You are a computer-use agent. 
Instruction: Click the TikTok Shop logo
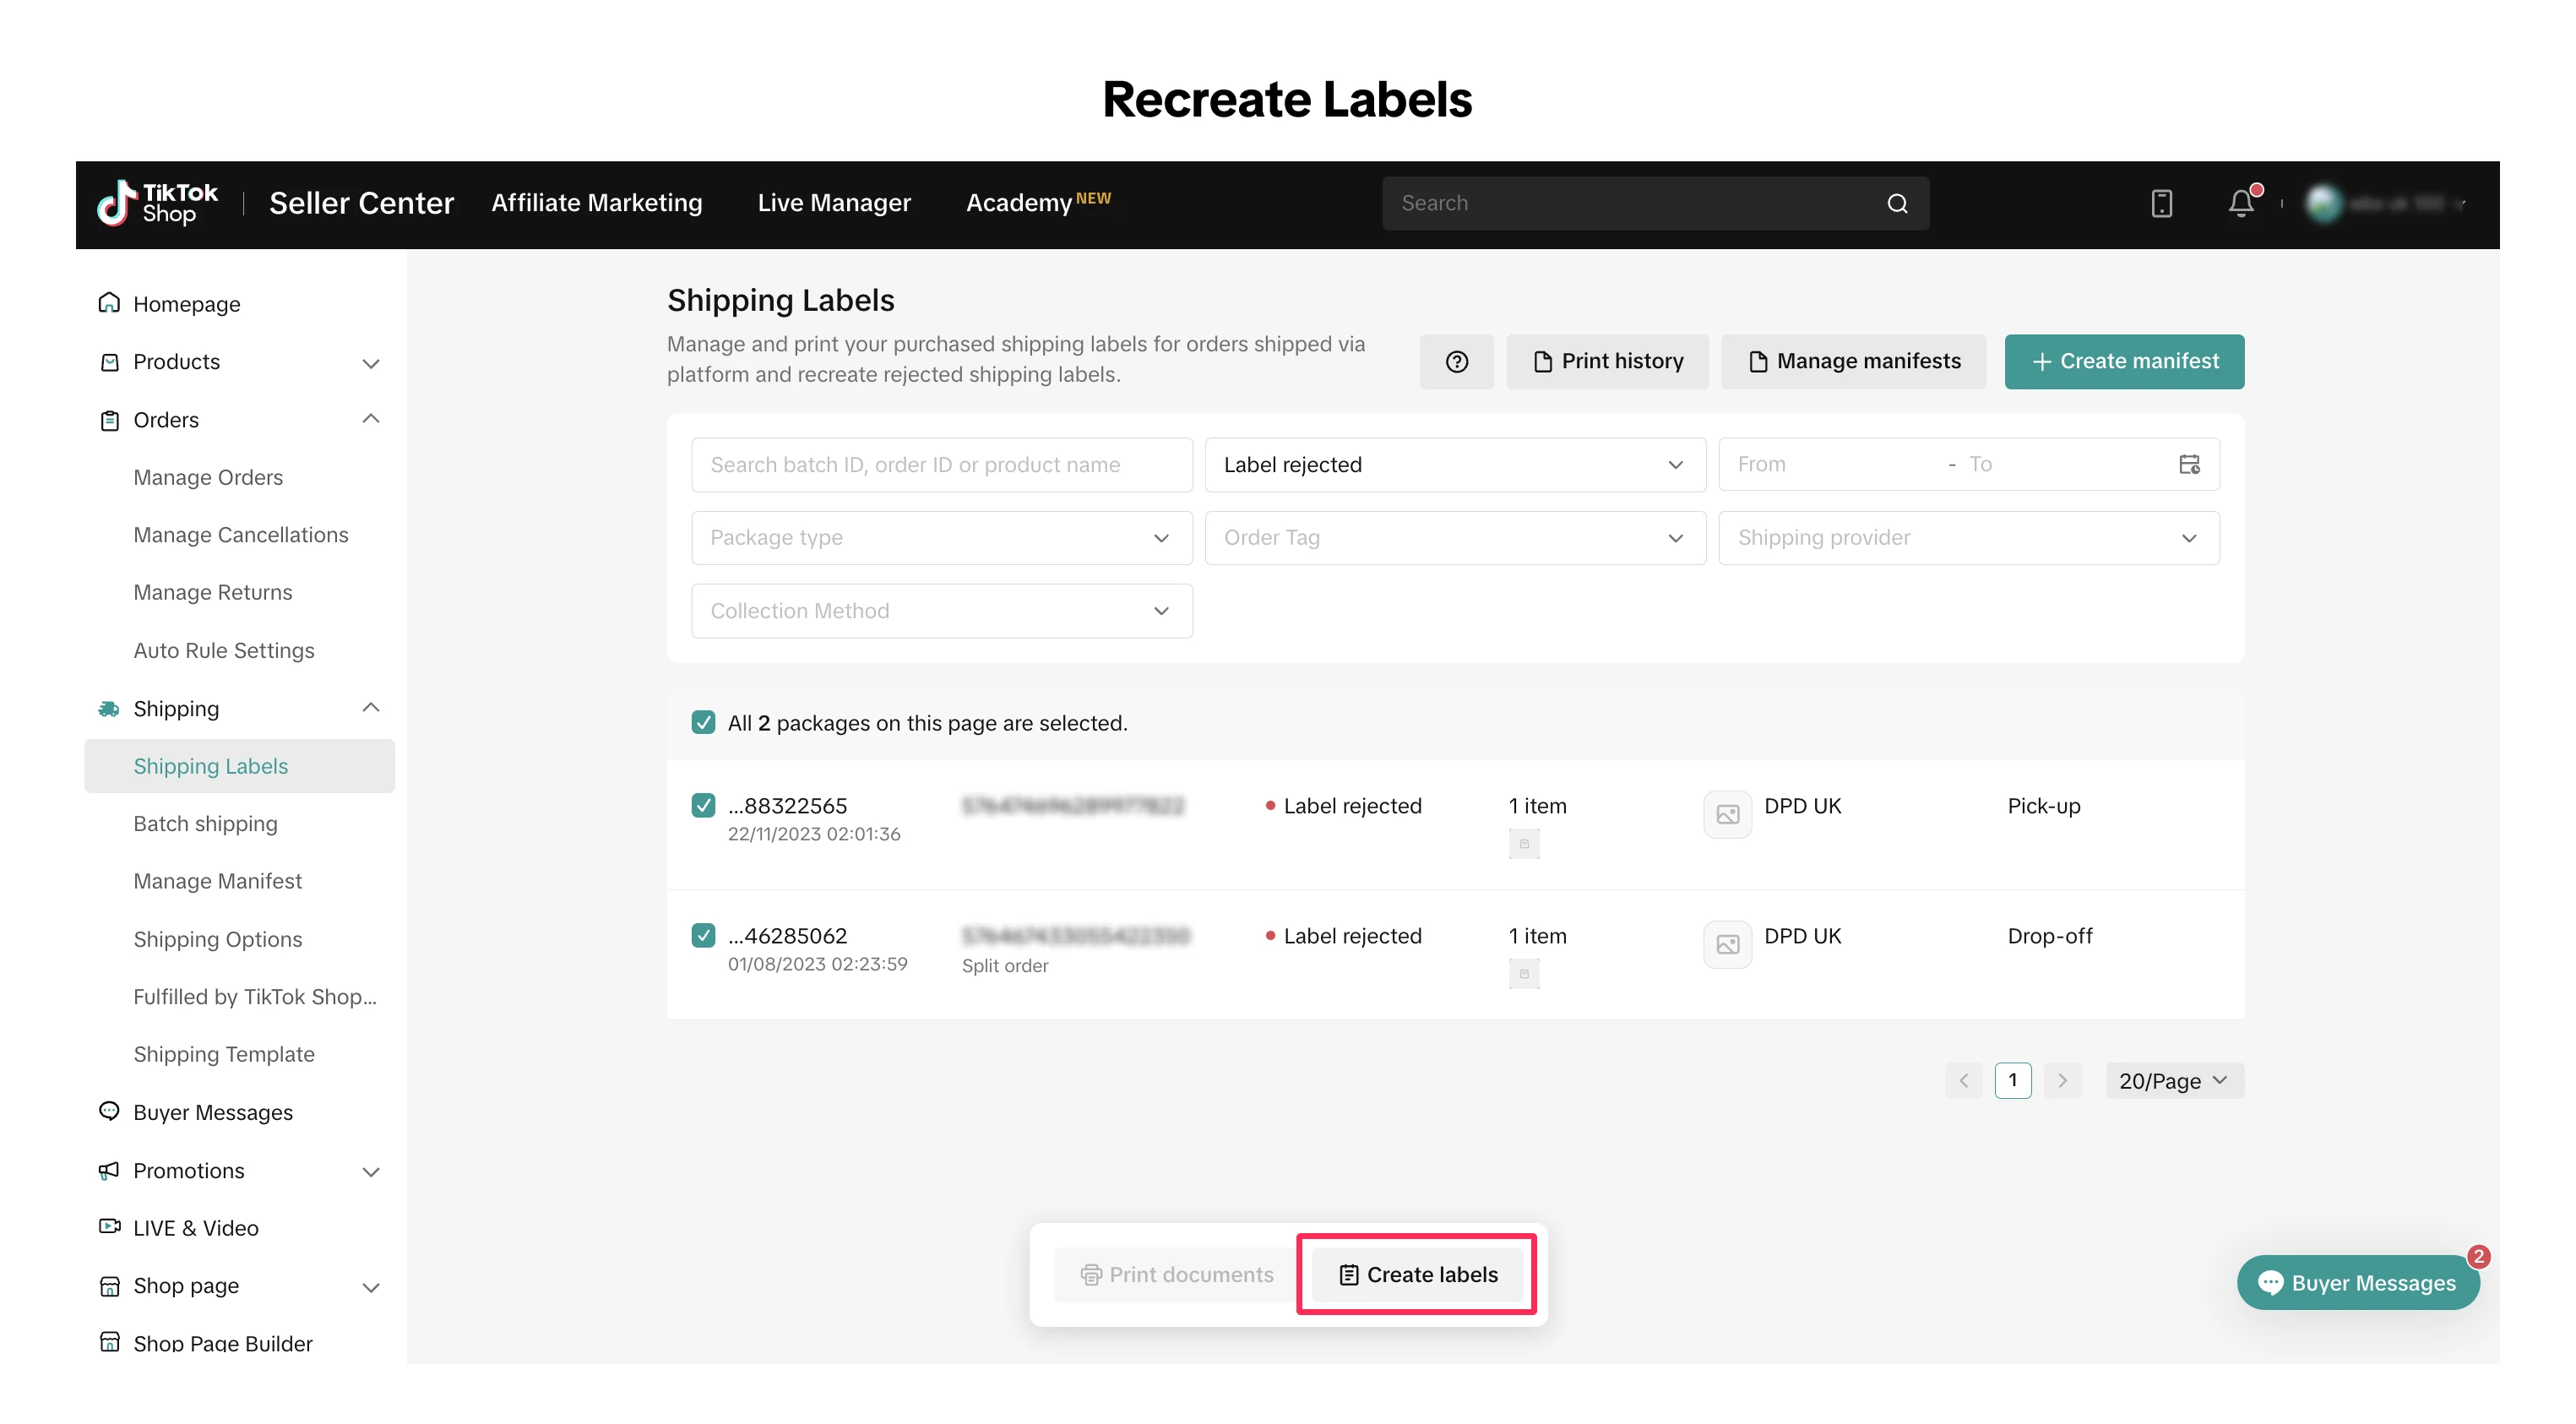[x=158, y=203]
